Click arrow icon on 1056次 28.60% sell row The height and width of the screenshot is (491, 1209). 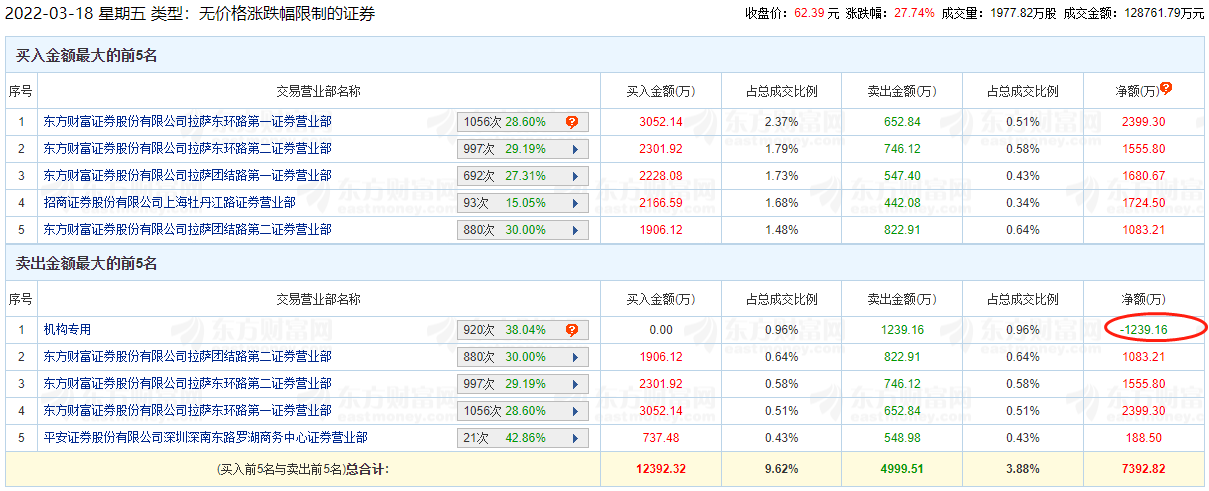574,411
